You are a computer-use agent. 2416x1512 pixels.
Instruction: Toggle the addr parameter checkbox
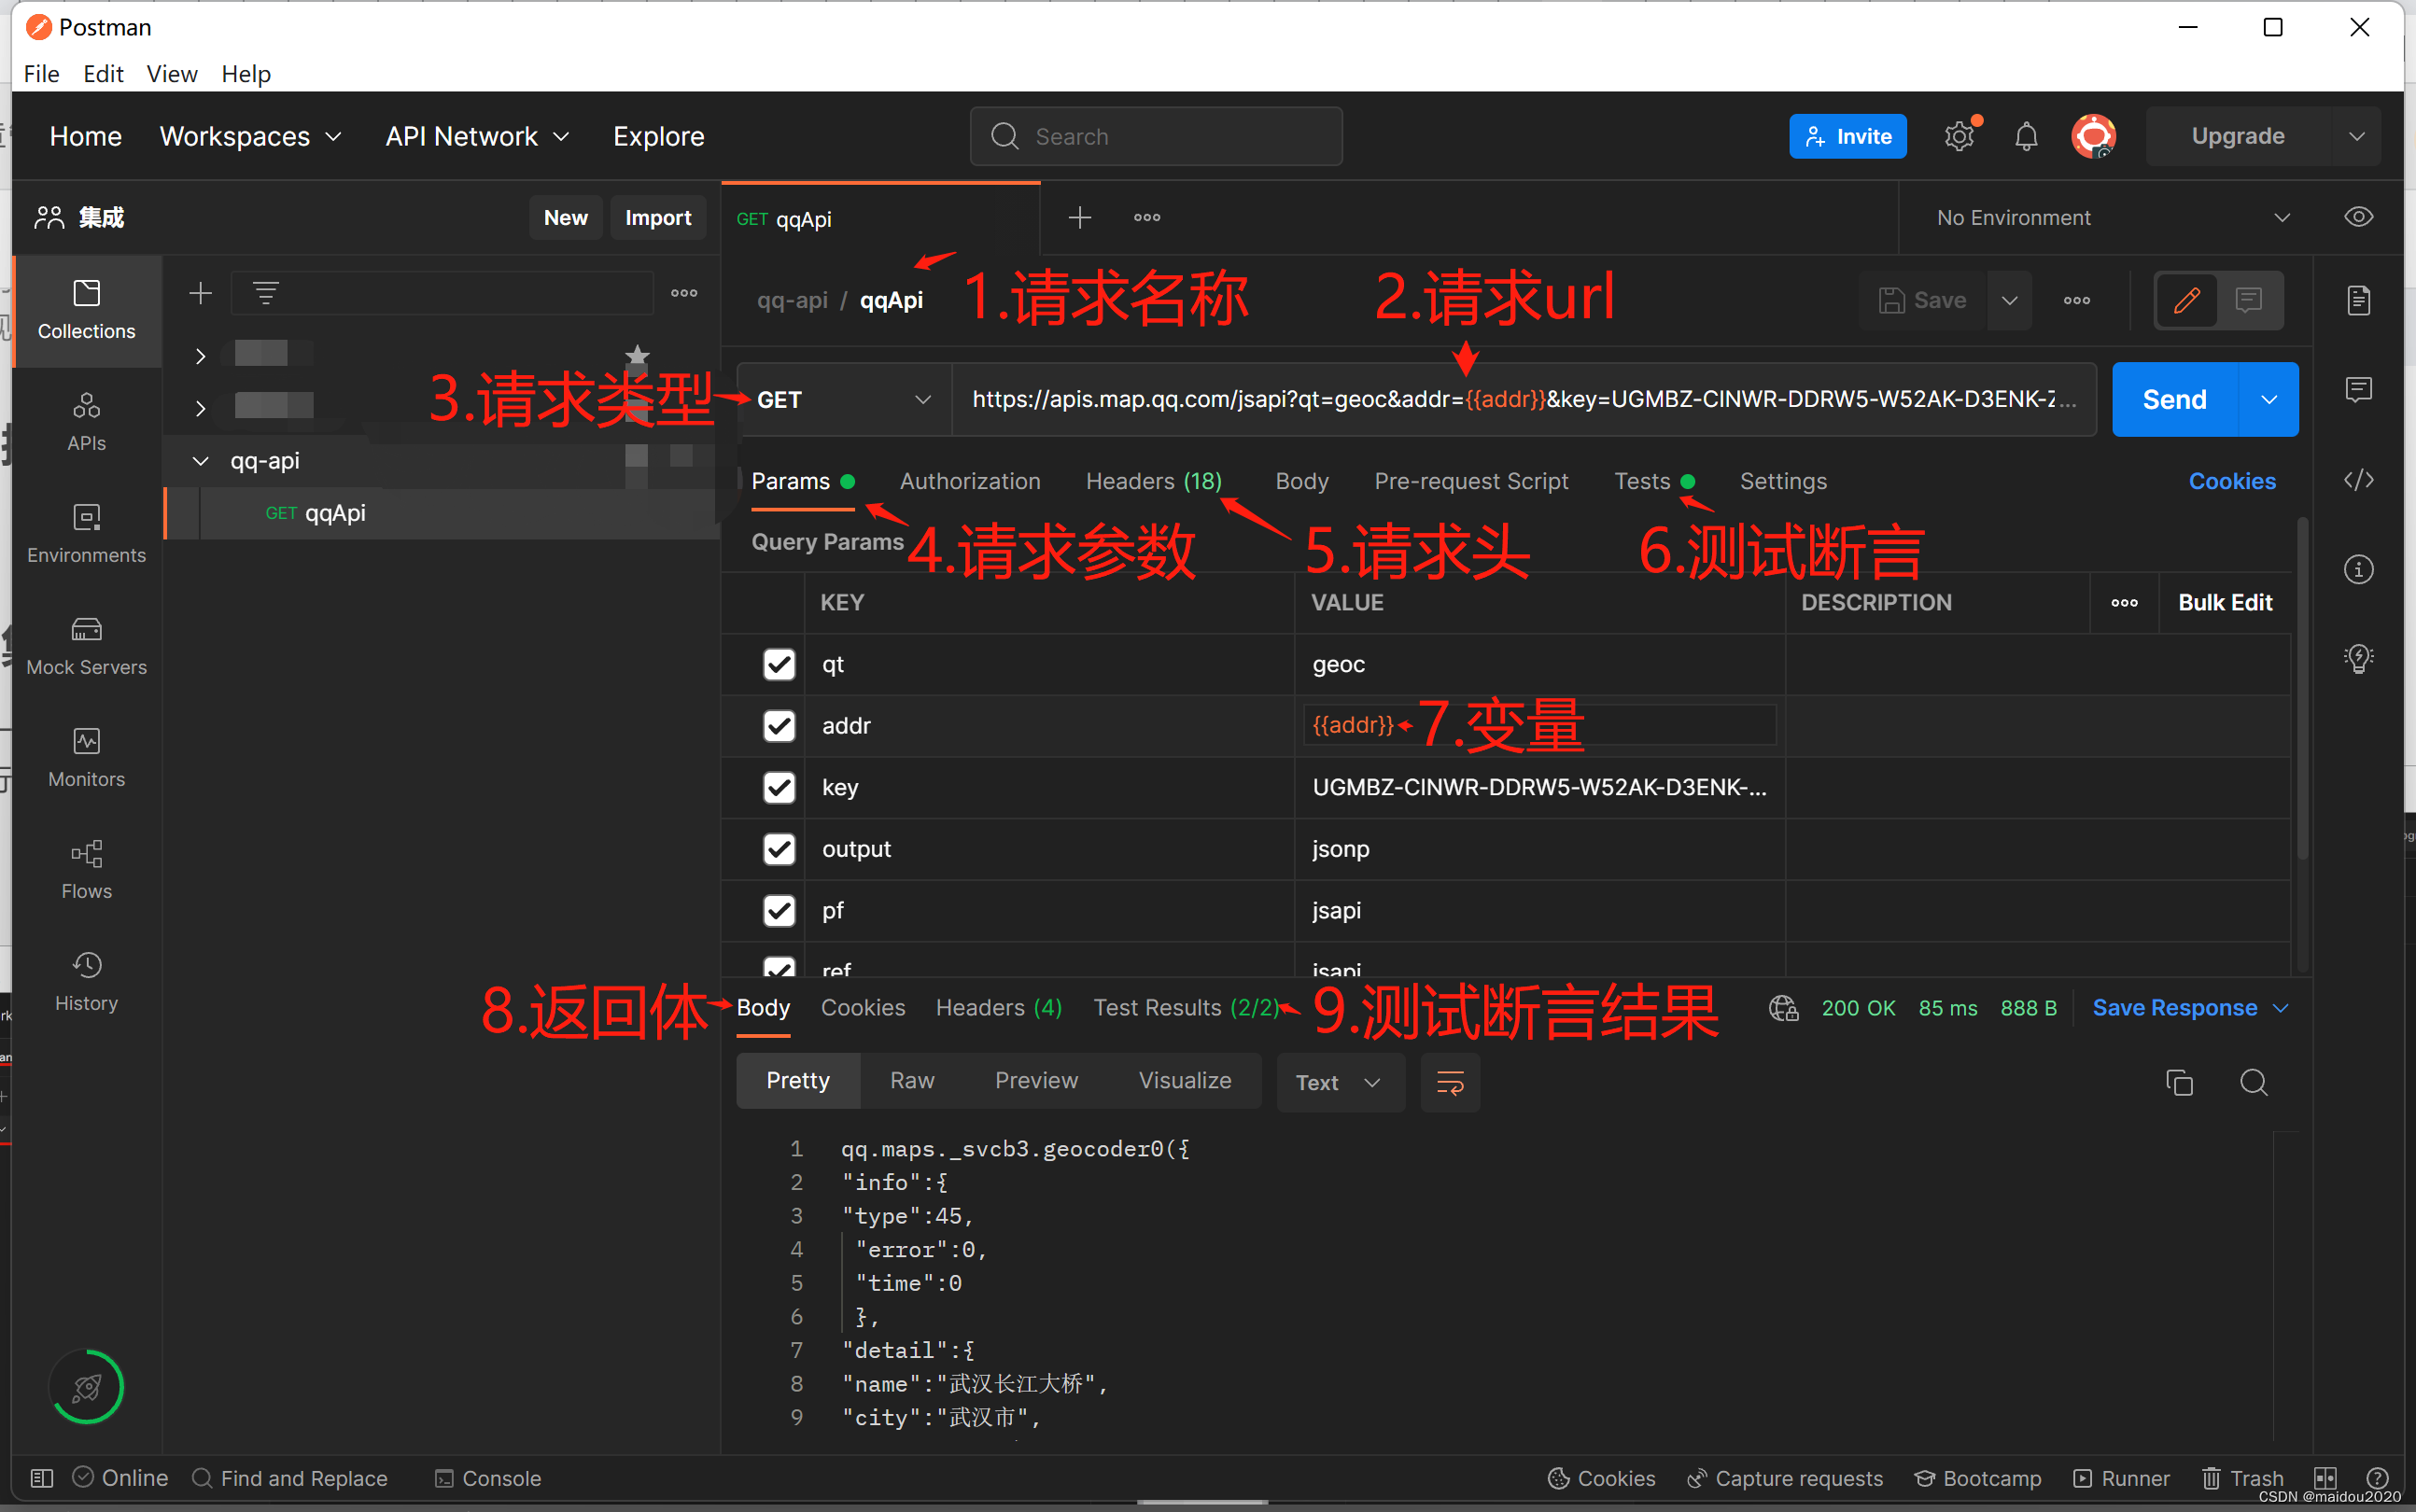(779, 724)
